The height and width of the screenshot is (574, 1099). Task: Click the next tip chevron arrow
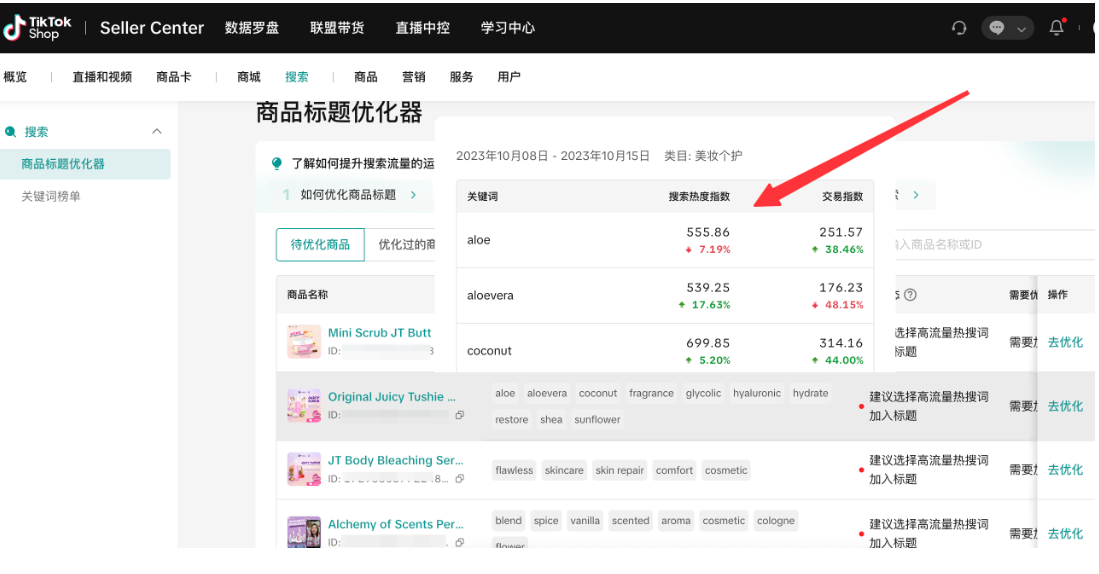[916, 195]
